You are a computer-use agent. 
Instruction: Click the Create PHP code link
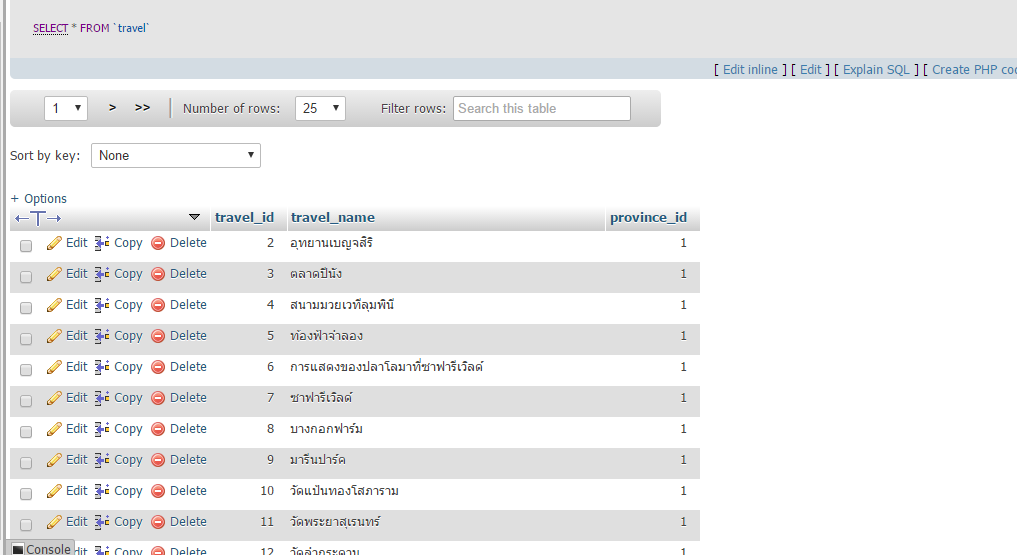coord(974,69)
